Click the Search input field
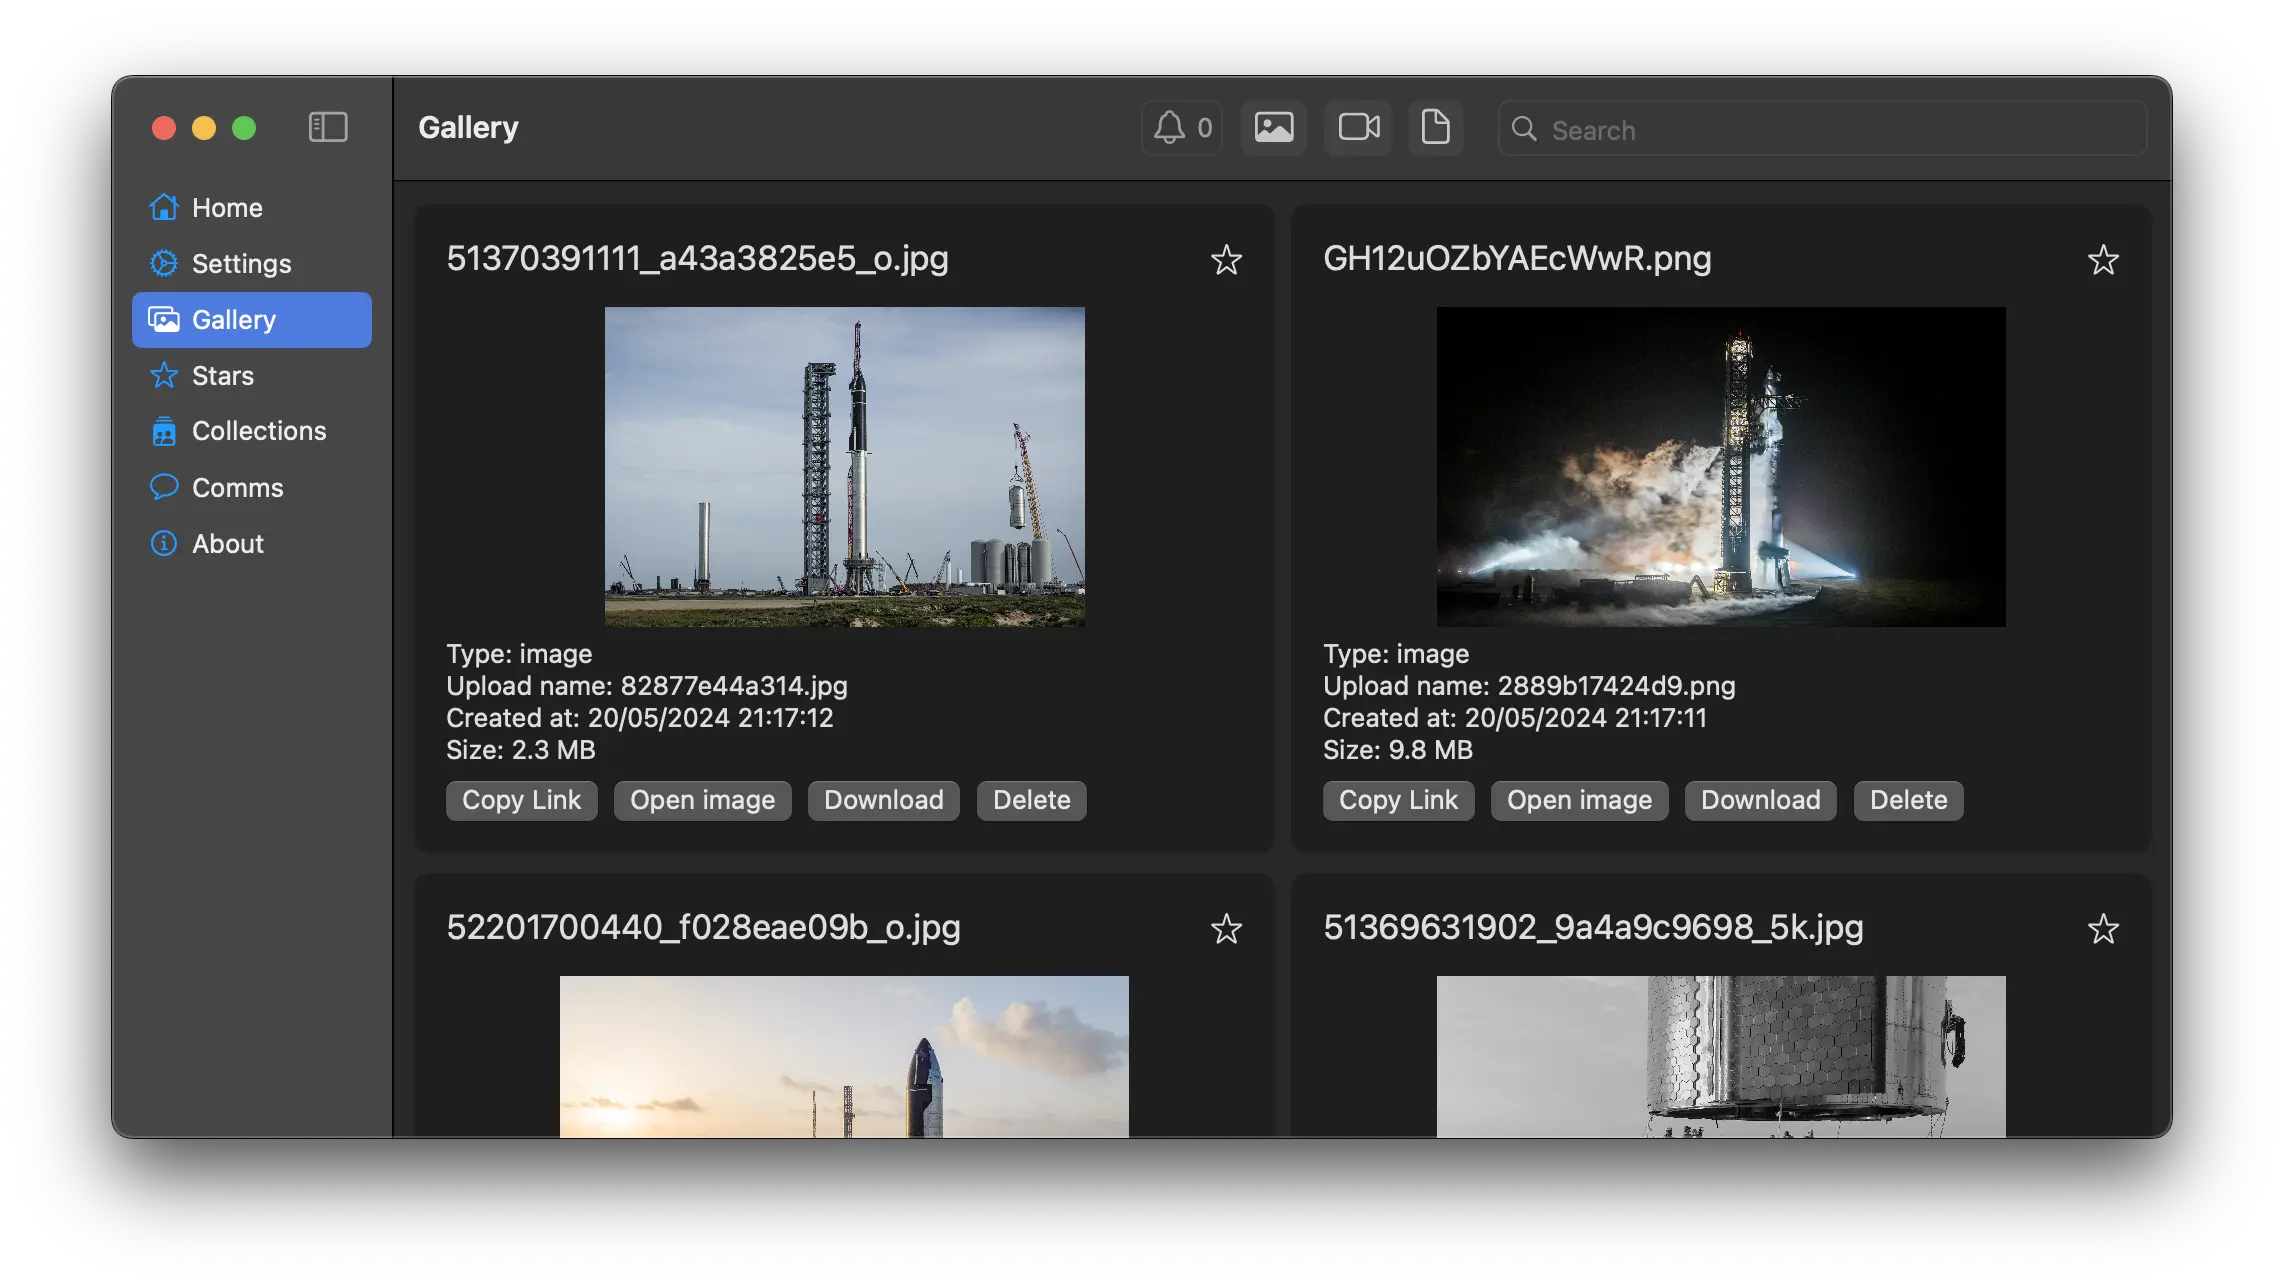Screen dimensions: 2284x1286 (1840, 129)
